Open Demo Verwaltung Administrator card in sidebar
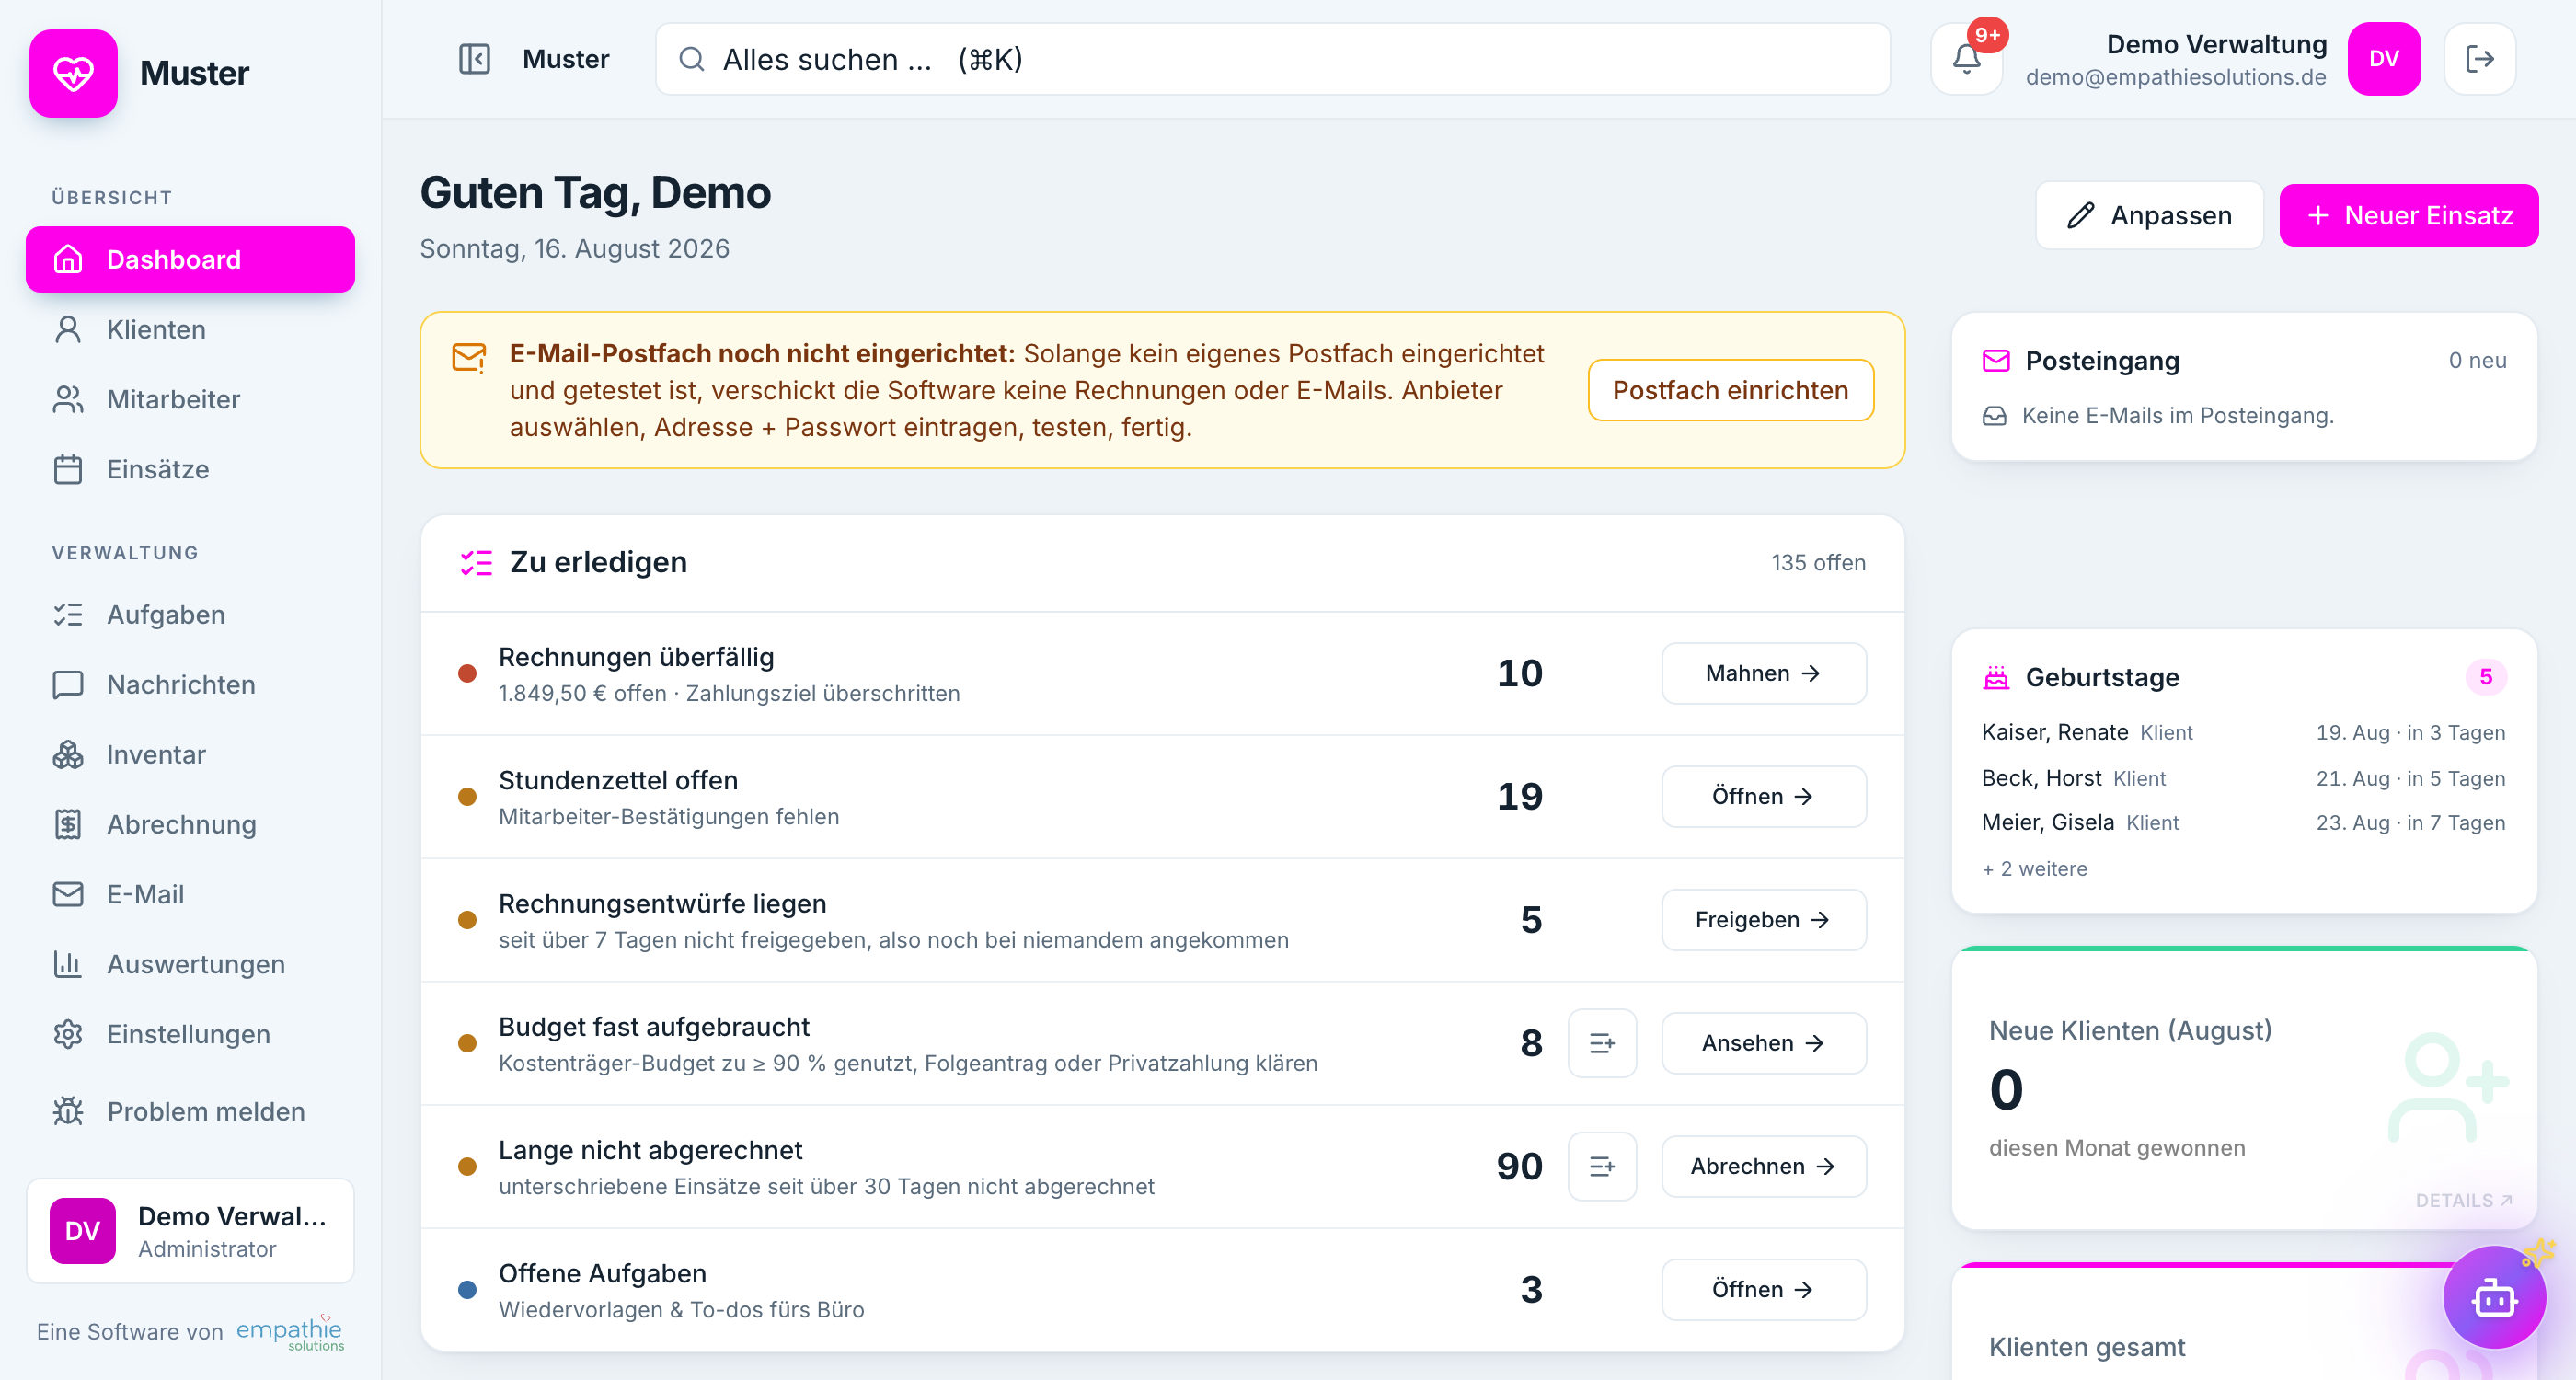This screenshot has width=2576, height=1380. pos(190,1231)
